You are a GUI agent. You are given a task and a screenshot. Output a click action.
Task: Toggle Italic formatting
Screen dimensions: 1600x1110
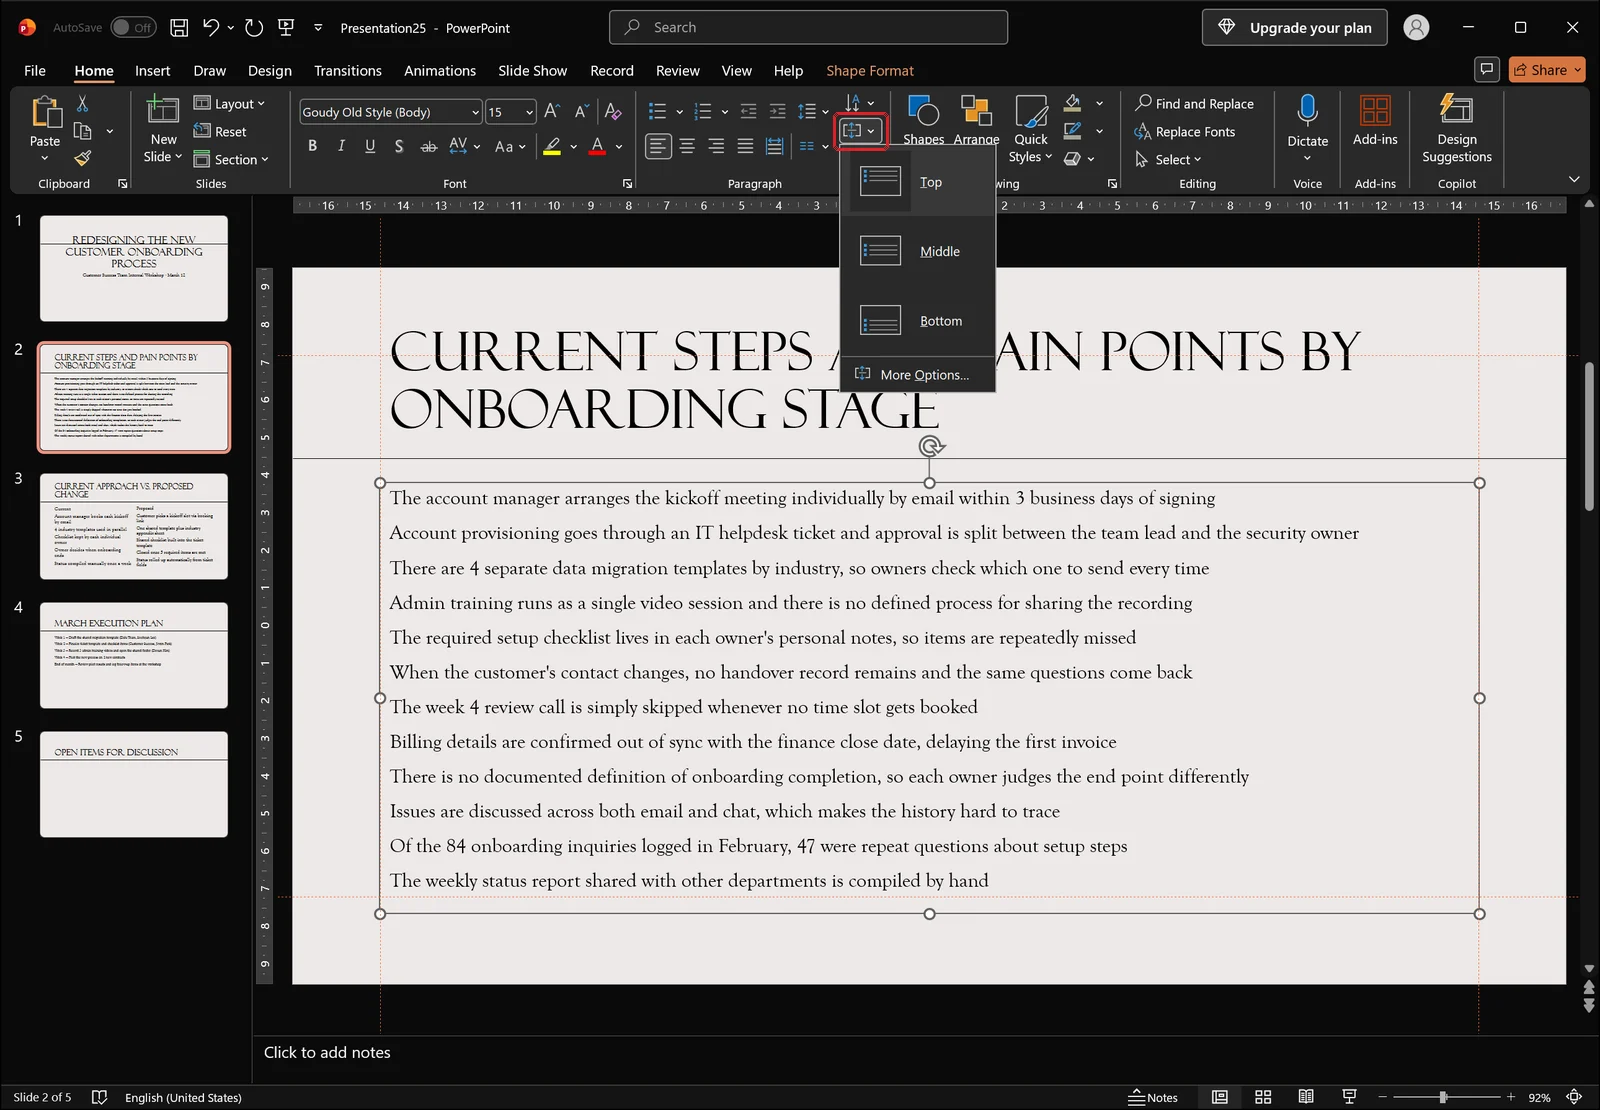point(341,146)
